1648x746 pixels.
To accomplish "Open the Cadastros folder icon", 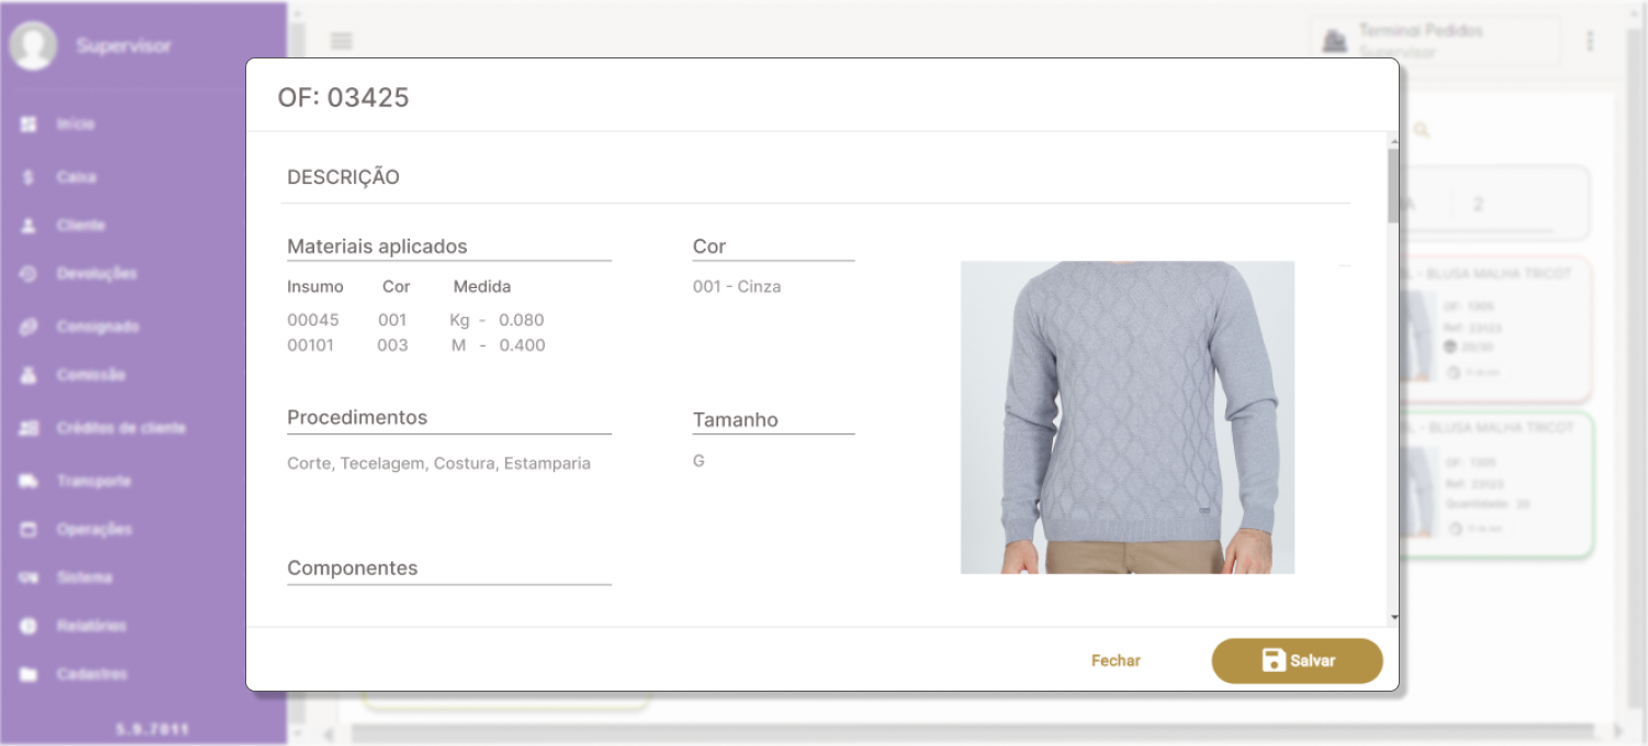I will (x=28, y=674).
